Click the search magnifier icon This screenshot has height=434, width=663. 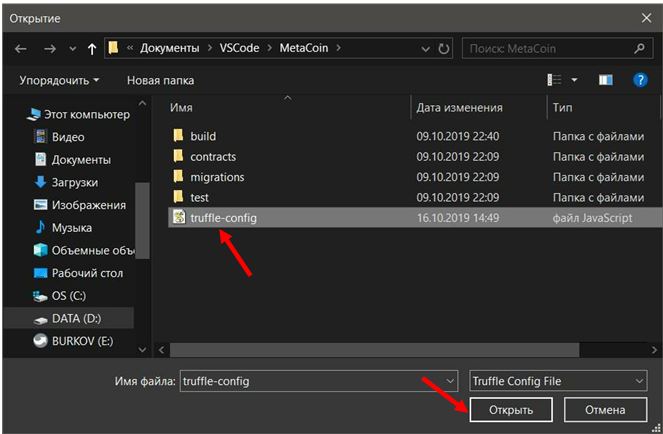pyautogui.click(x=639, y=48)
